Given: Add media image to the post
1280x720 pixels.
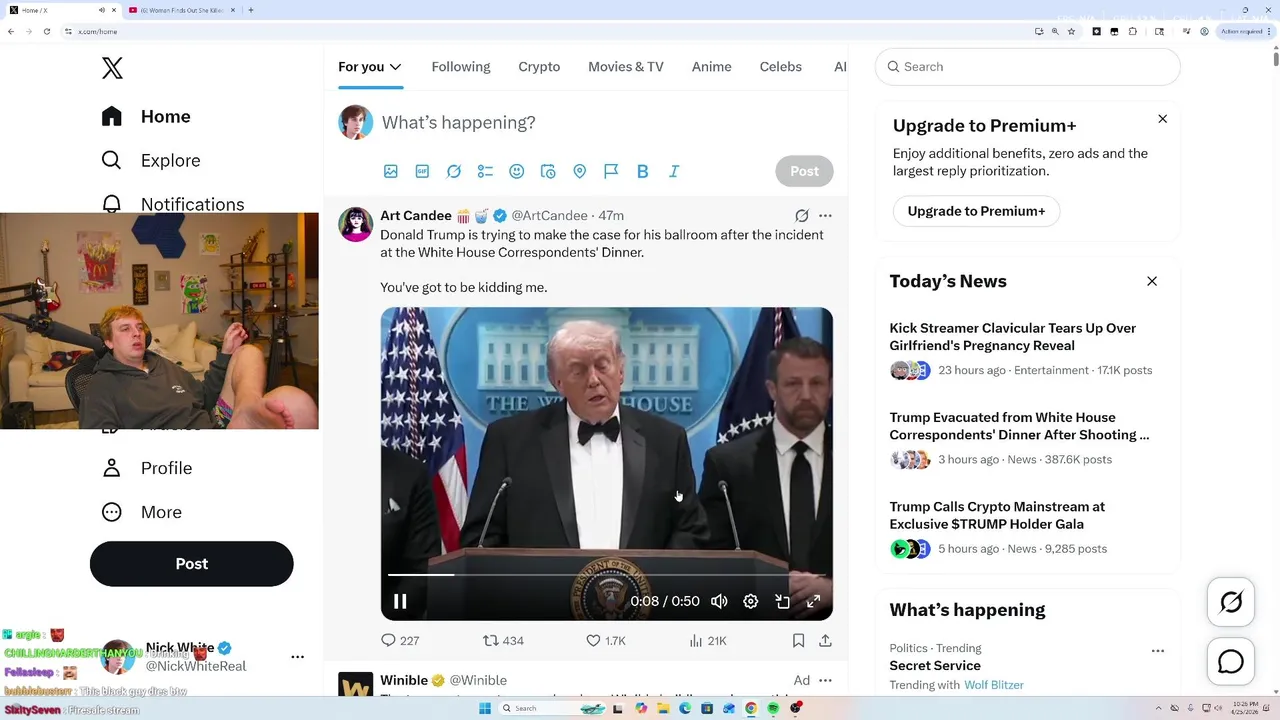Looking at the screenshot, I should [391, 172].
